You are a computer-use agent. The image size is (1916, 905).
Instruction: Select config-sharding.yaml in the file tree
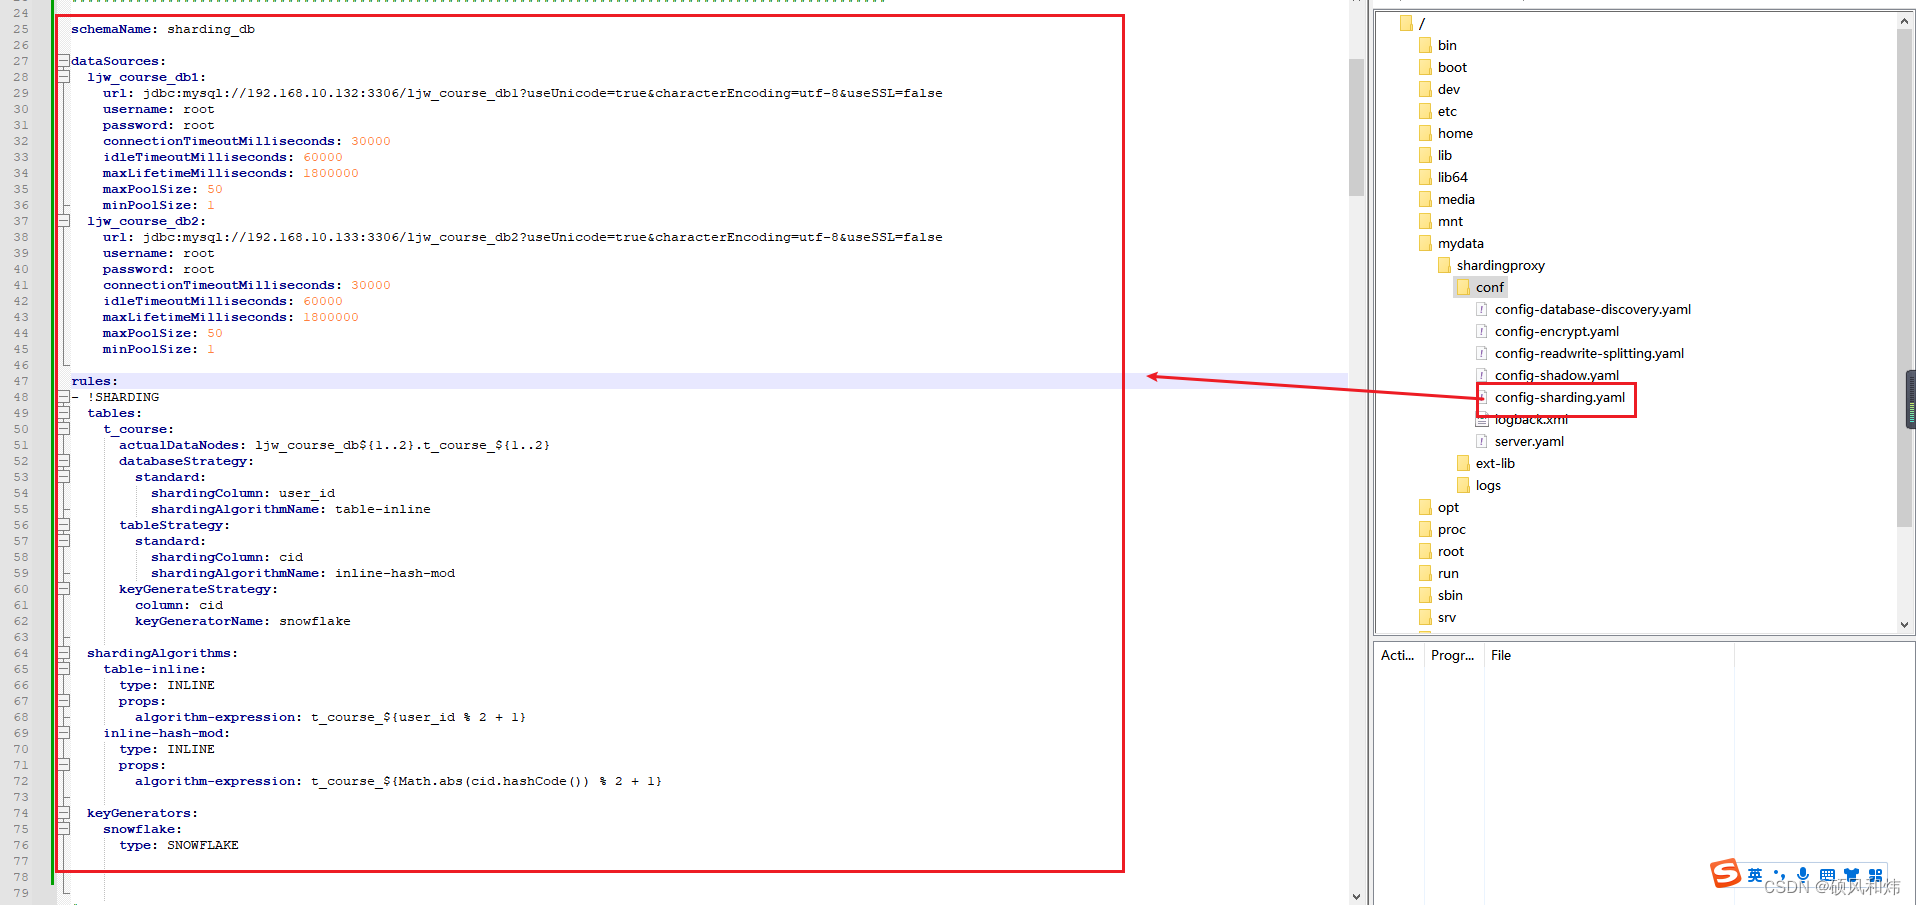[1559, 397]
